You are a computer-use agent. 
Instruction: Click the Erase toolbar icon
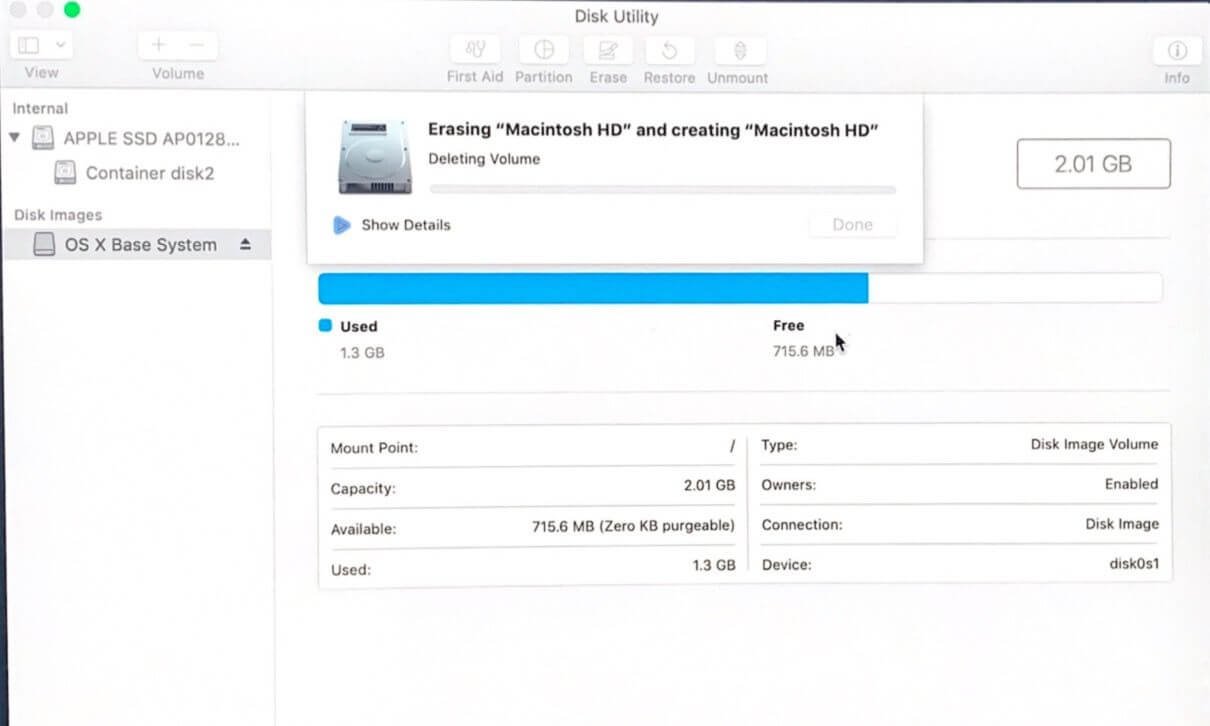tap(607, 50)
